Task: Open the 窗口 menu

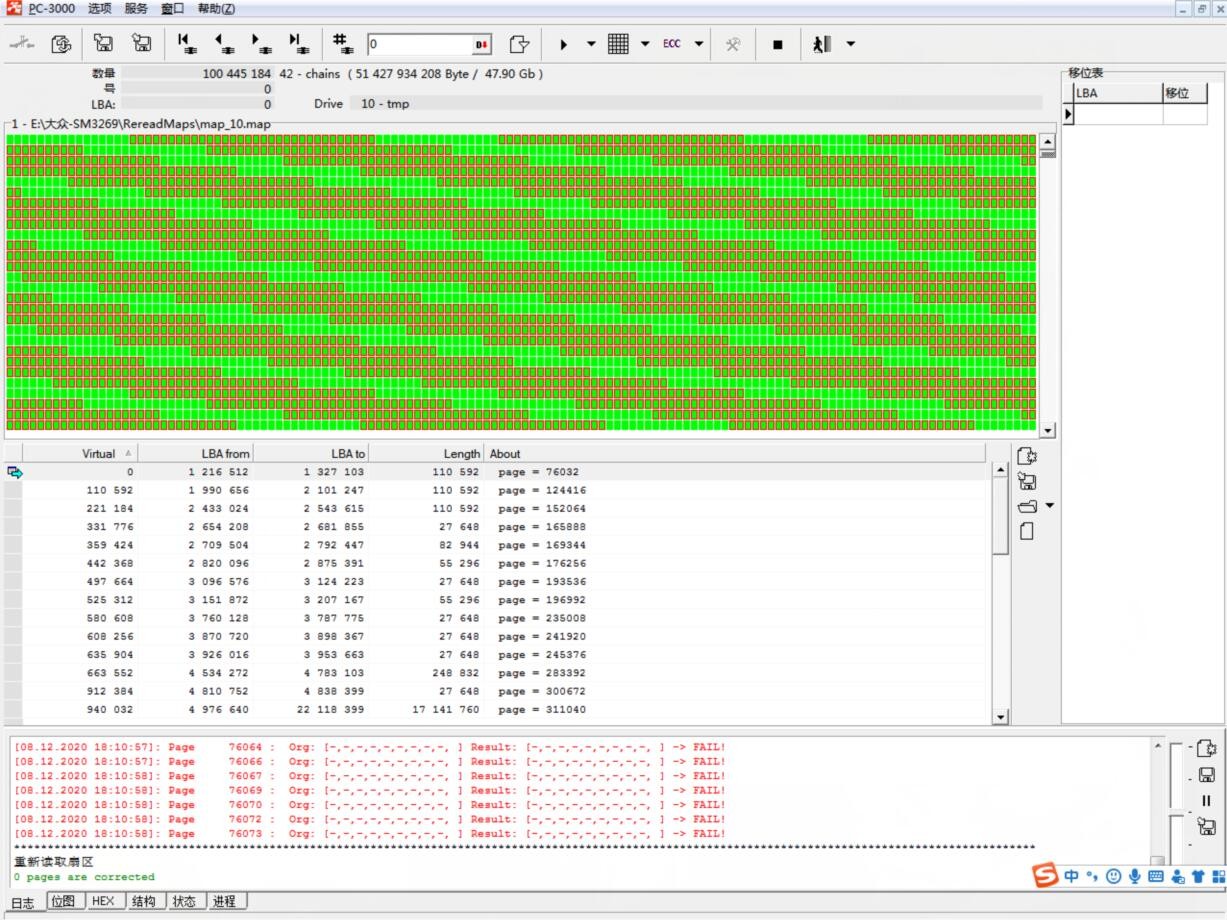Action: point(173,8)
